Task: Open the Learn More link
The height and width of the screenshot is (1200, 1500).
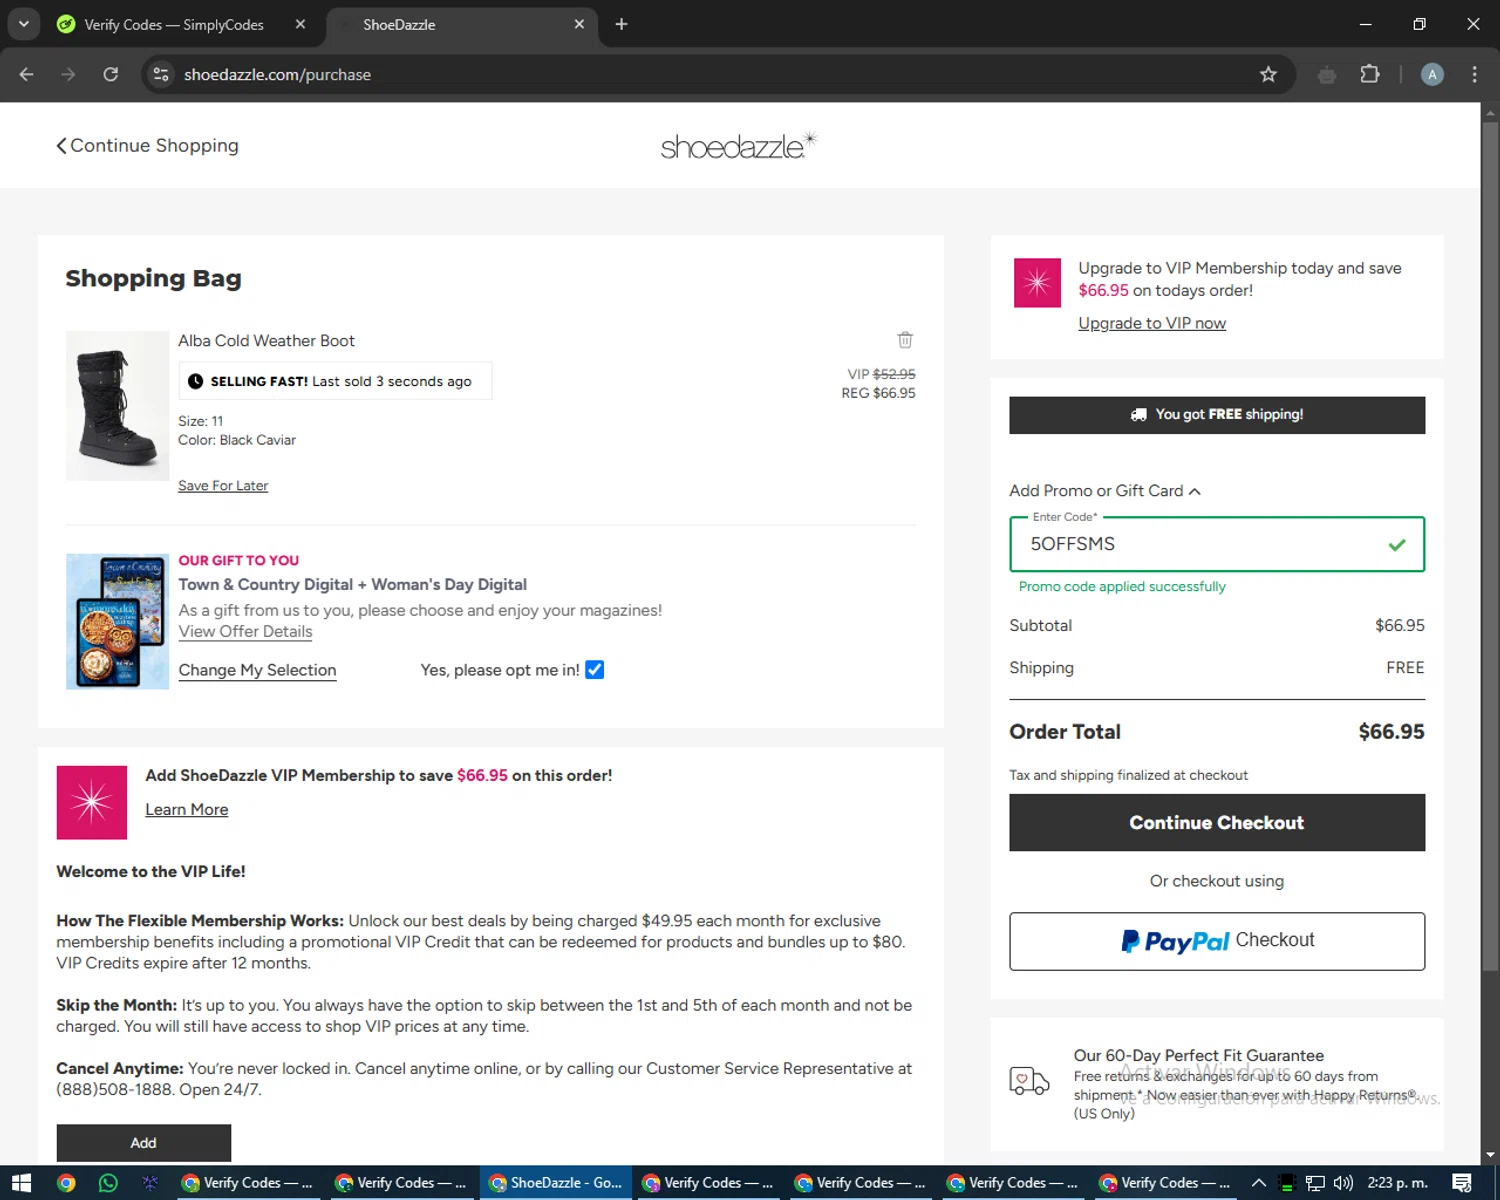Action: tap(187, 810)
